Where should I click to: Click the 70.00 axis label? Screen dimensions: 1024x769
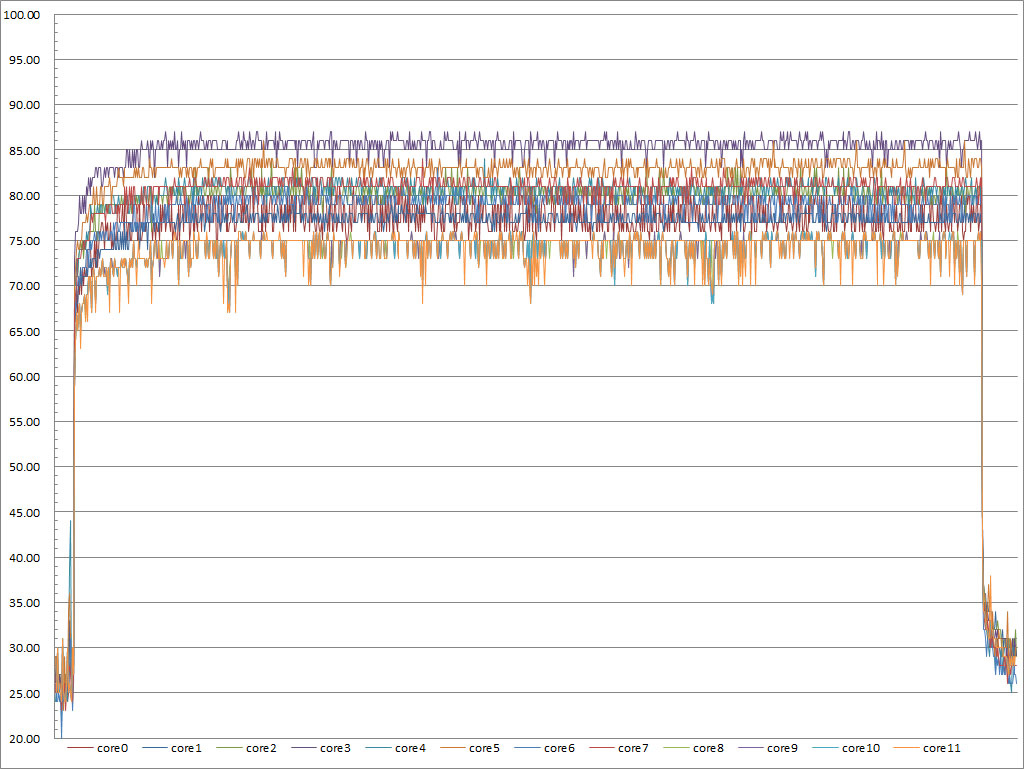coord(24,286)
